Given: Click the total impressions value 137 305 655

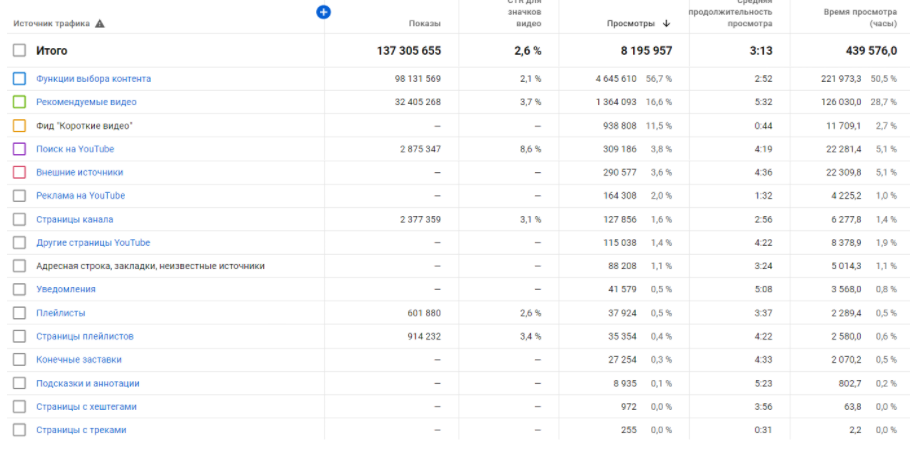Looking at the screenshot, I should tap(409, 51).
